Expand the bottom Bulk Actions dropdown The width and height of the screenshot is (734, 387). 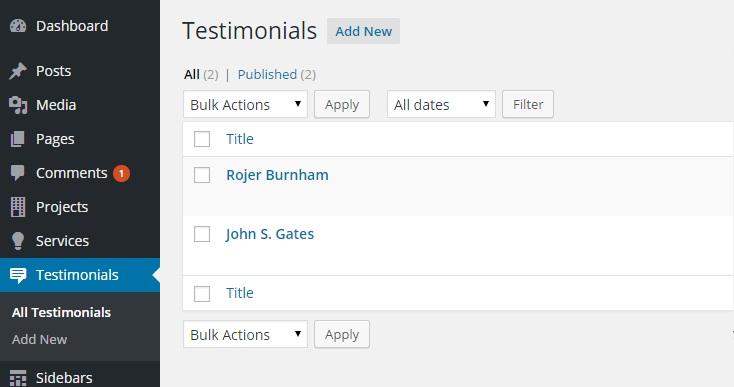tap(245, 334)
